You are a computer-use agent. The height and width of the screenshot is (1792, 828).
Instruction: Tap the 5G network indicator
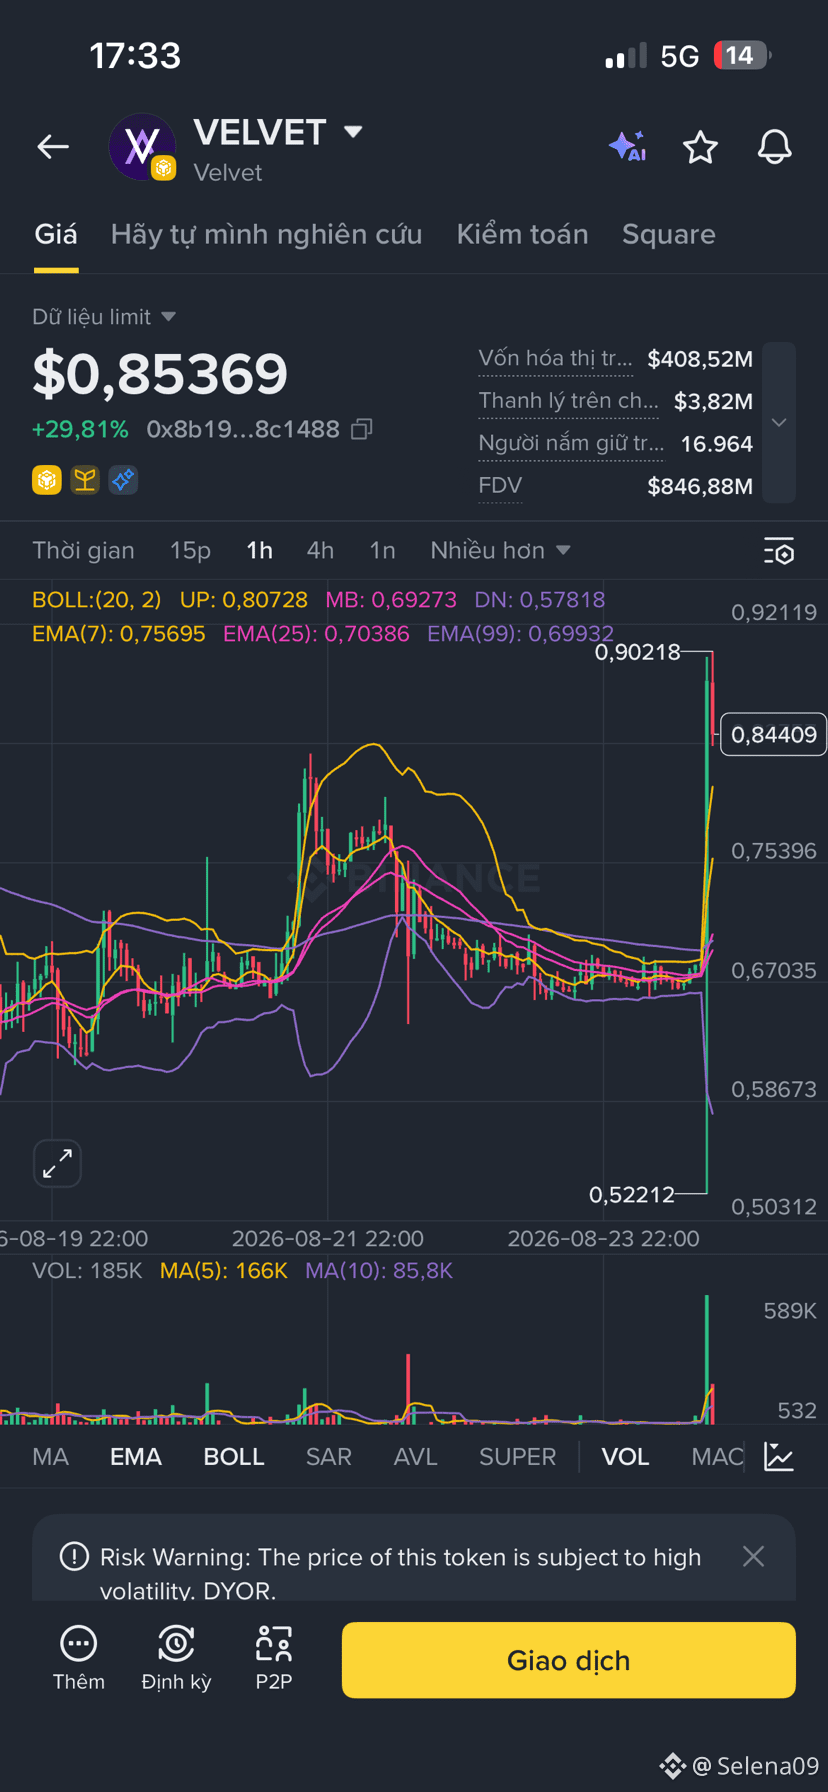680,56
